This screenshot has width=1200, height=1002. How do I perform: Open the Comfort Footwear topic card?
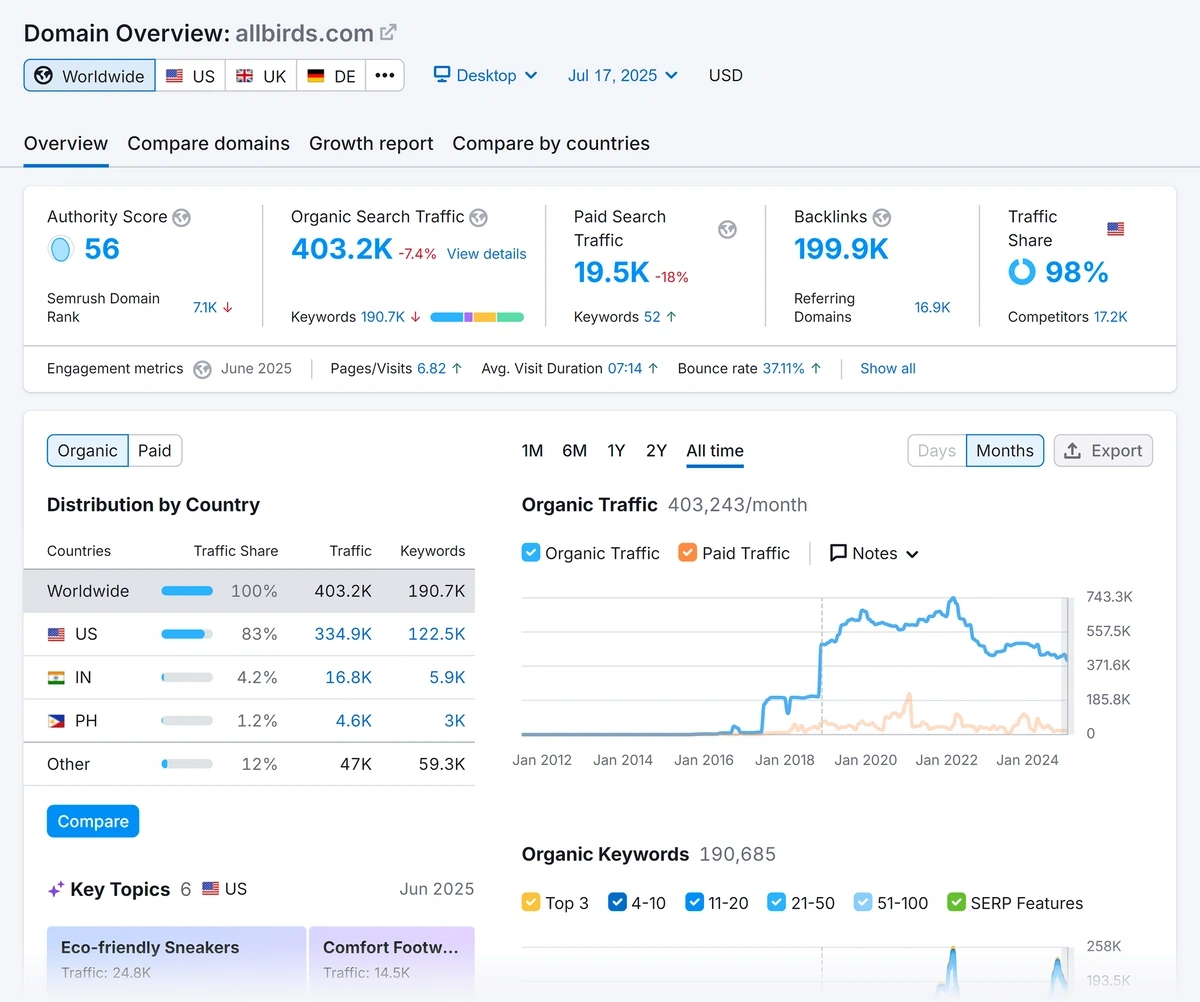click(392, 960)
